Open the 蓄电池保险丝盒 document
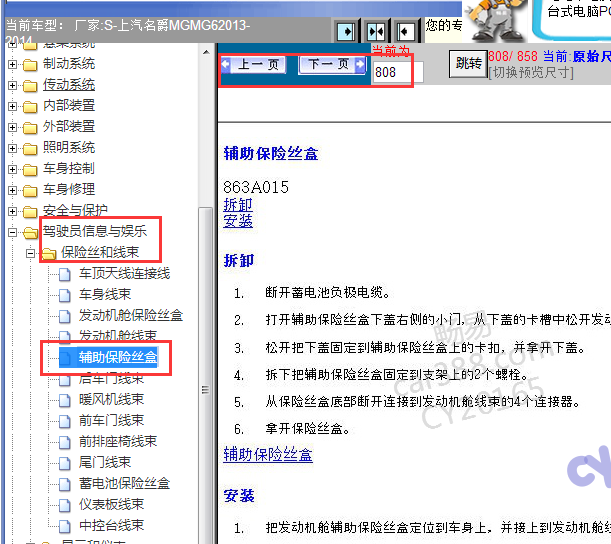 pos(124,484)
